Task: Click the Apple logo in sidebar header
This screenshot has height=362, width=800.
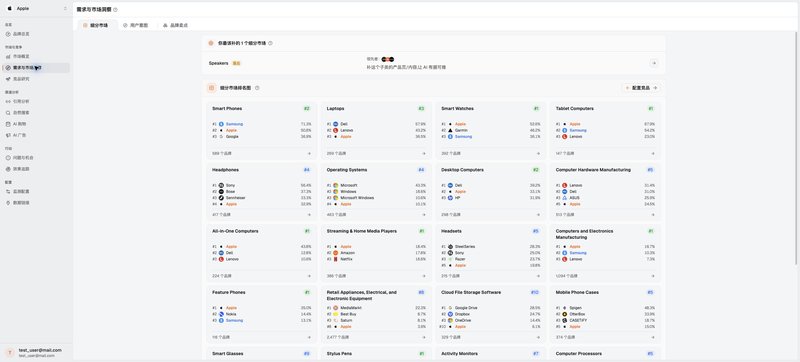Action: tap(9, 9)
